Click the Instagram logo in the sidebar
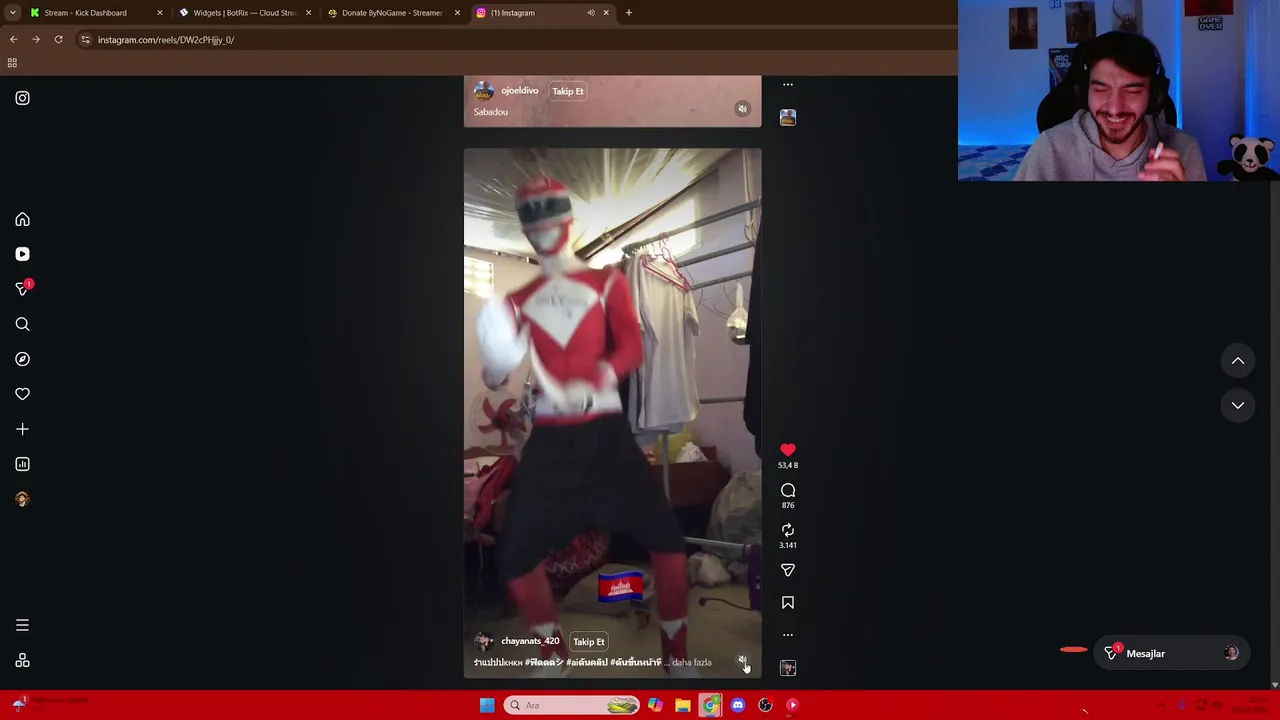This screenshot has width=1280, height=720. tap(22, 98)
